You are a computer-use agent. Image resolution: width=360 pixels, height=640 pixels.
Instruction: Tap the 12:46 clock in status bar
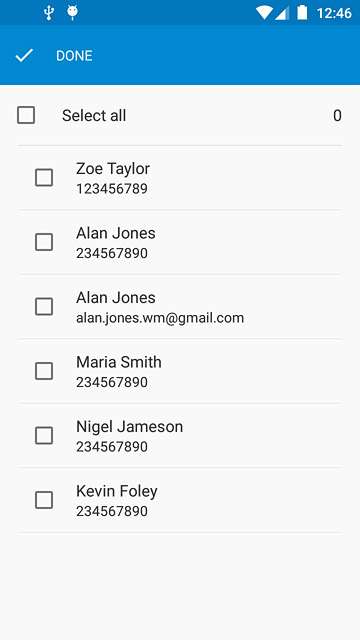334,13
